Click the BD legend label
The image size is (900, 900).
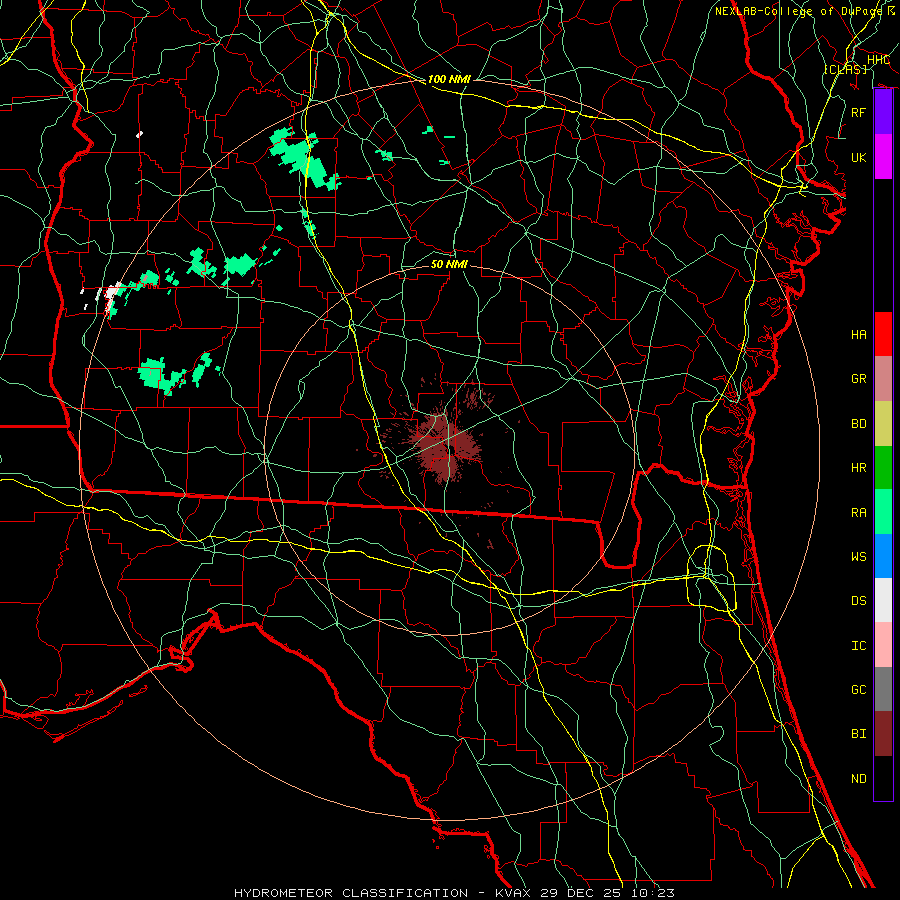[859, 424]
